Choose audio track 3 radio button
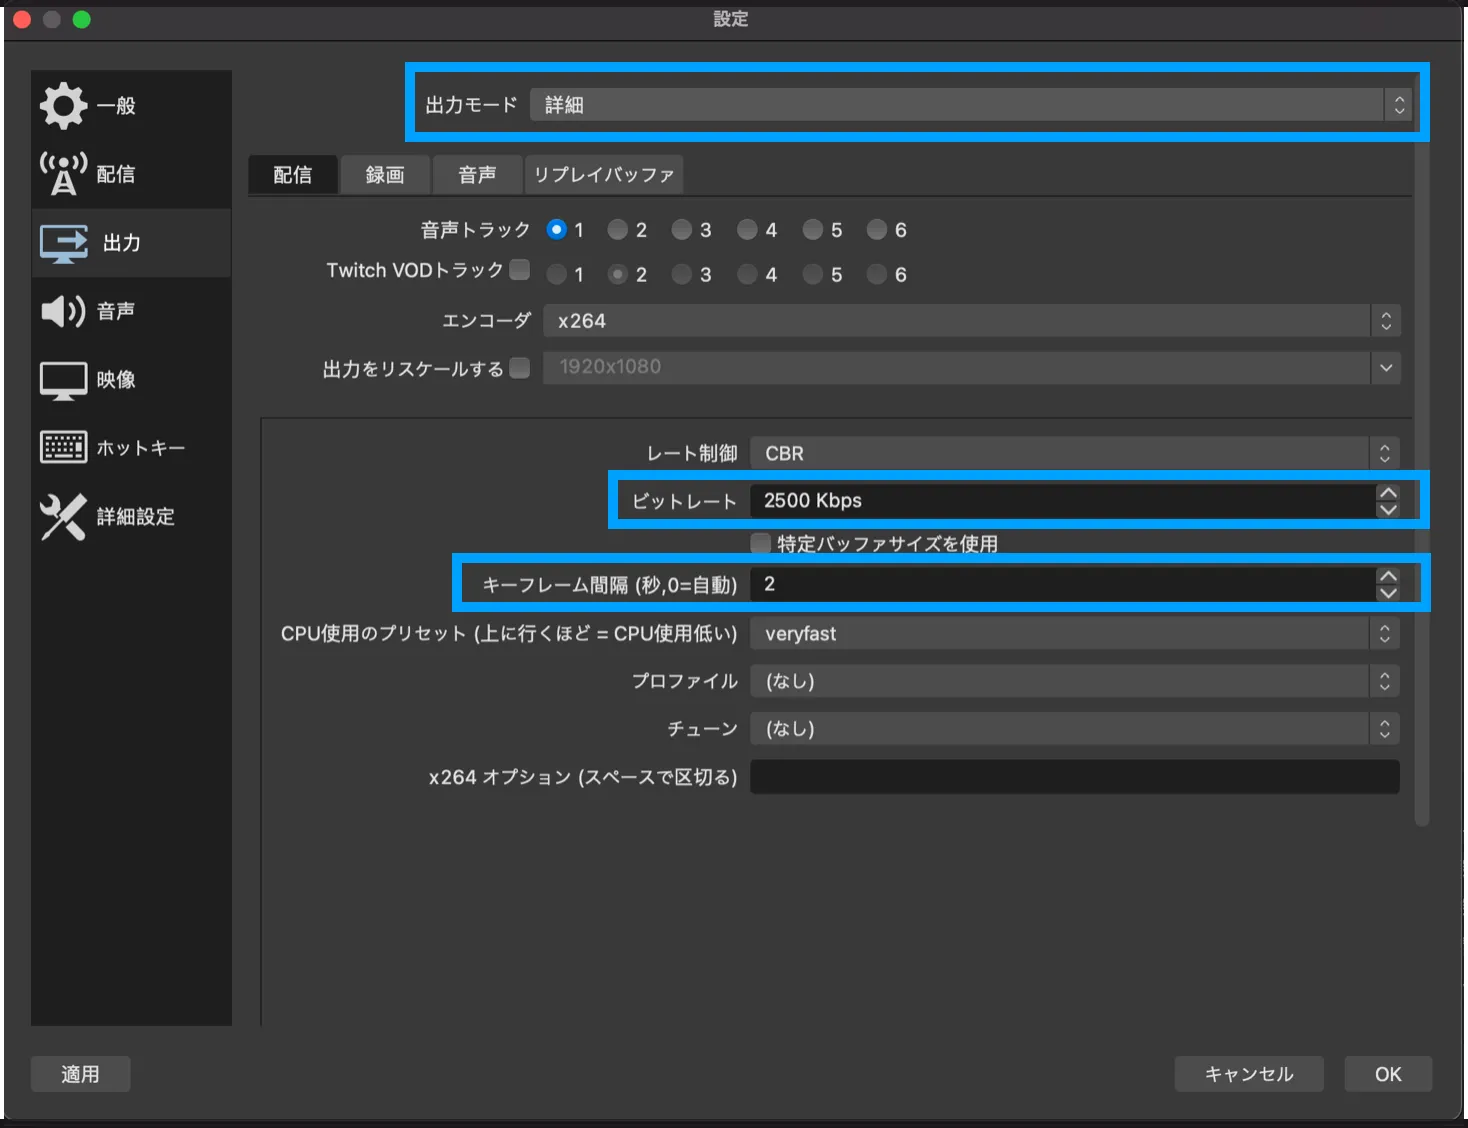1468x1128 pixels. click(682, 230)
